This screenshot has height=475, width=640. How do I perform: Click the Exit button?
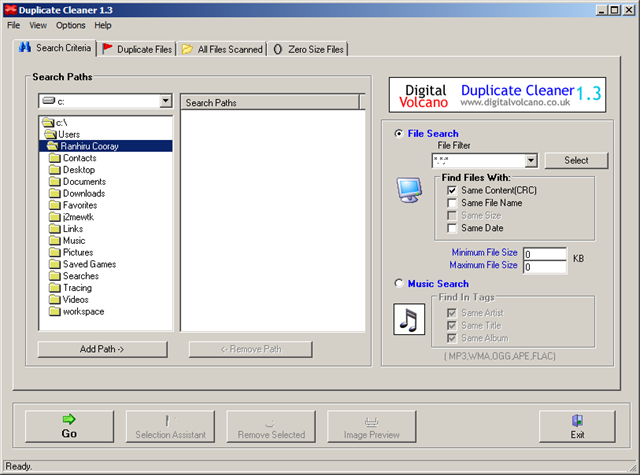[577, 426]
